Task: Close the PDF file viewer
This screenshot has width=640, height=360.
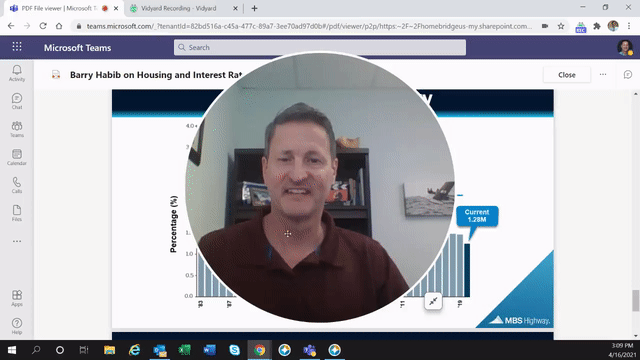Action: pos(567,75)
